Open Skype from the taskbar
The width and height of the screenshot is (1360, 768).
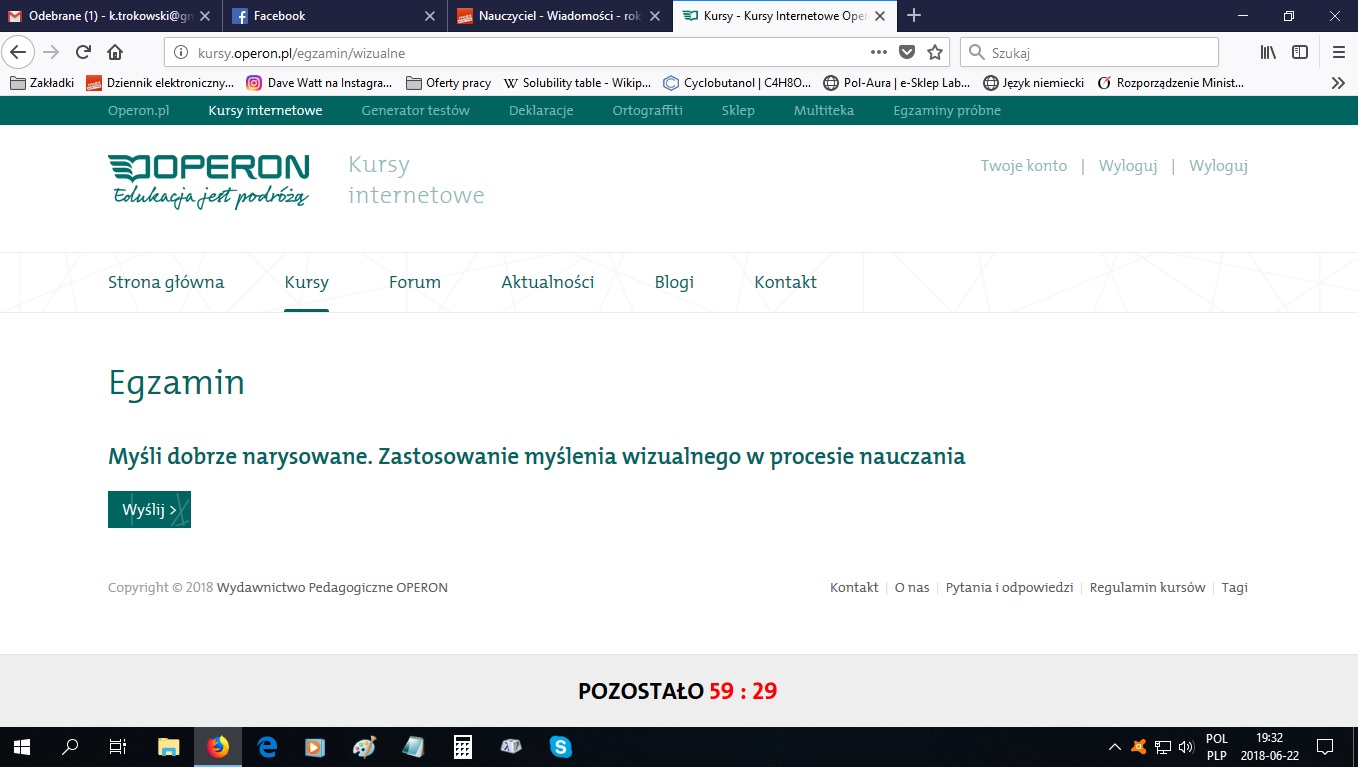point(560,747)
